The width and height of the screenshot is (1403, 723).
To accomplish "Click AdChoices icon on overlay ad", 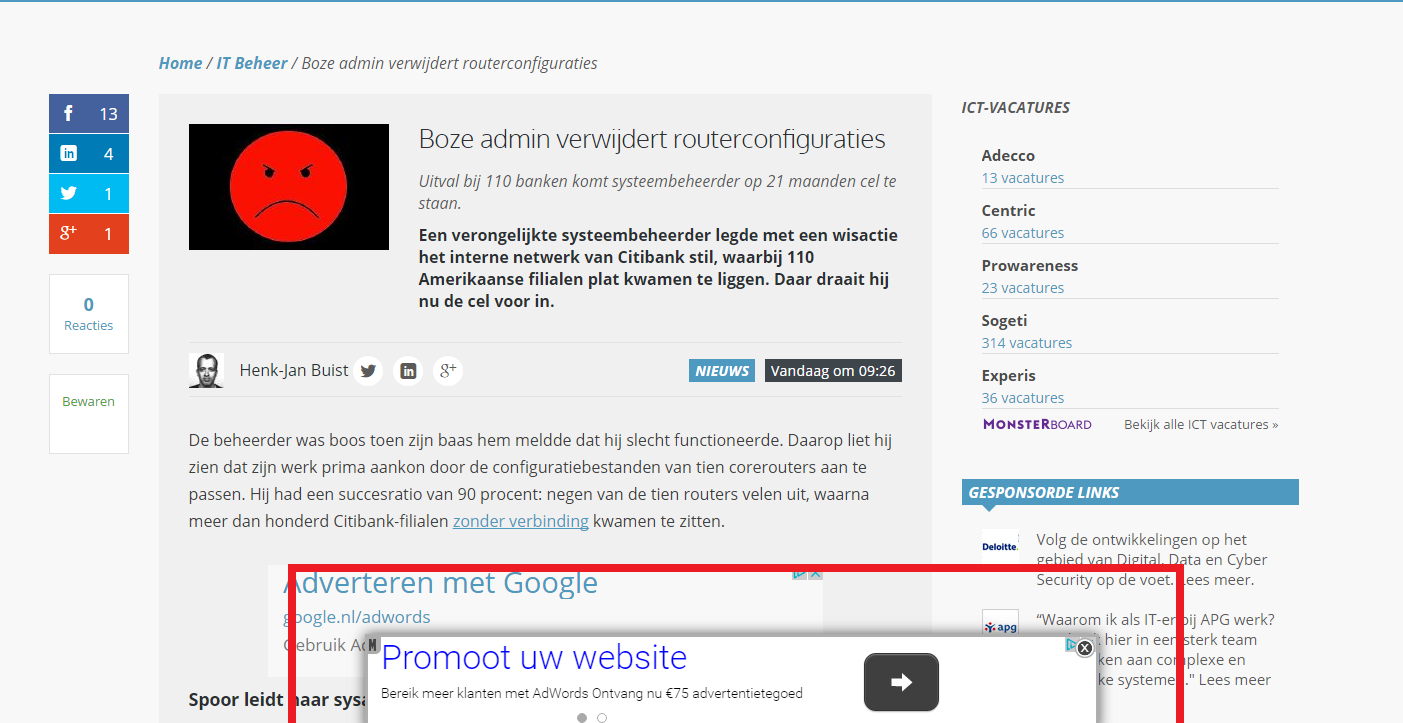I will pos(1072,646).
